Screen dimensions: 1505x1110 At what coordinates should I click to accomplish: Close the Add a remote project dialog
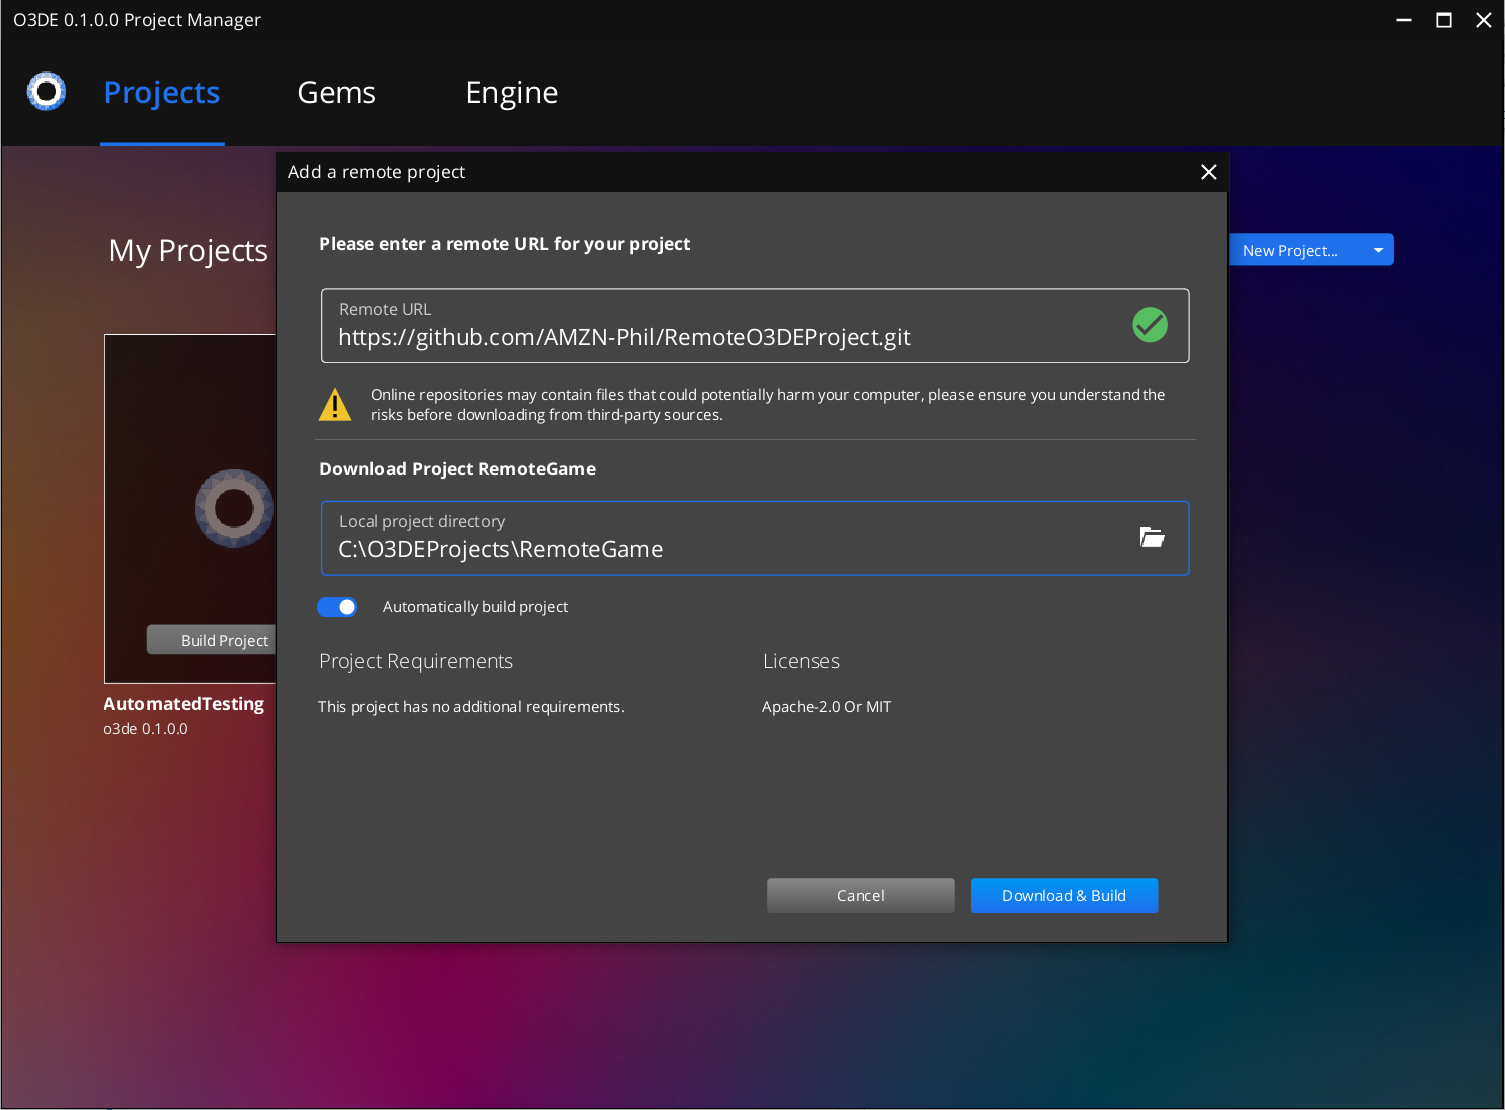[1208, 172]
